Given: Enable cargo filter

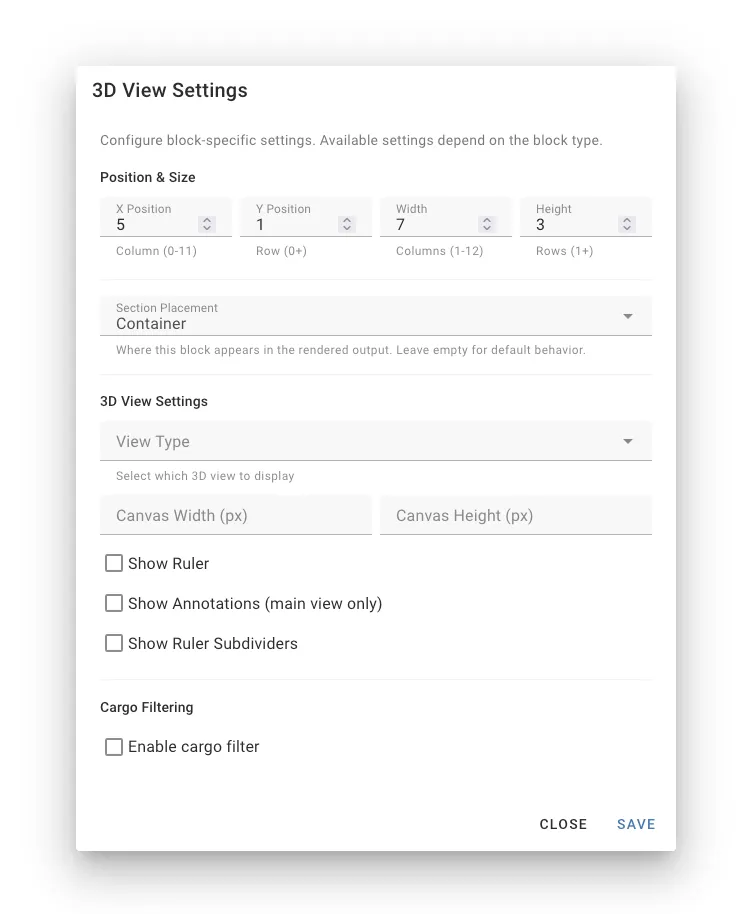Looking at the screenshot, I should point(113,746).
